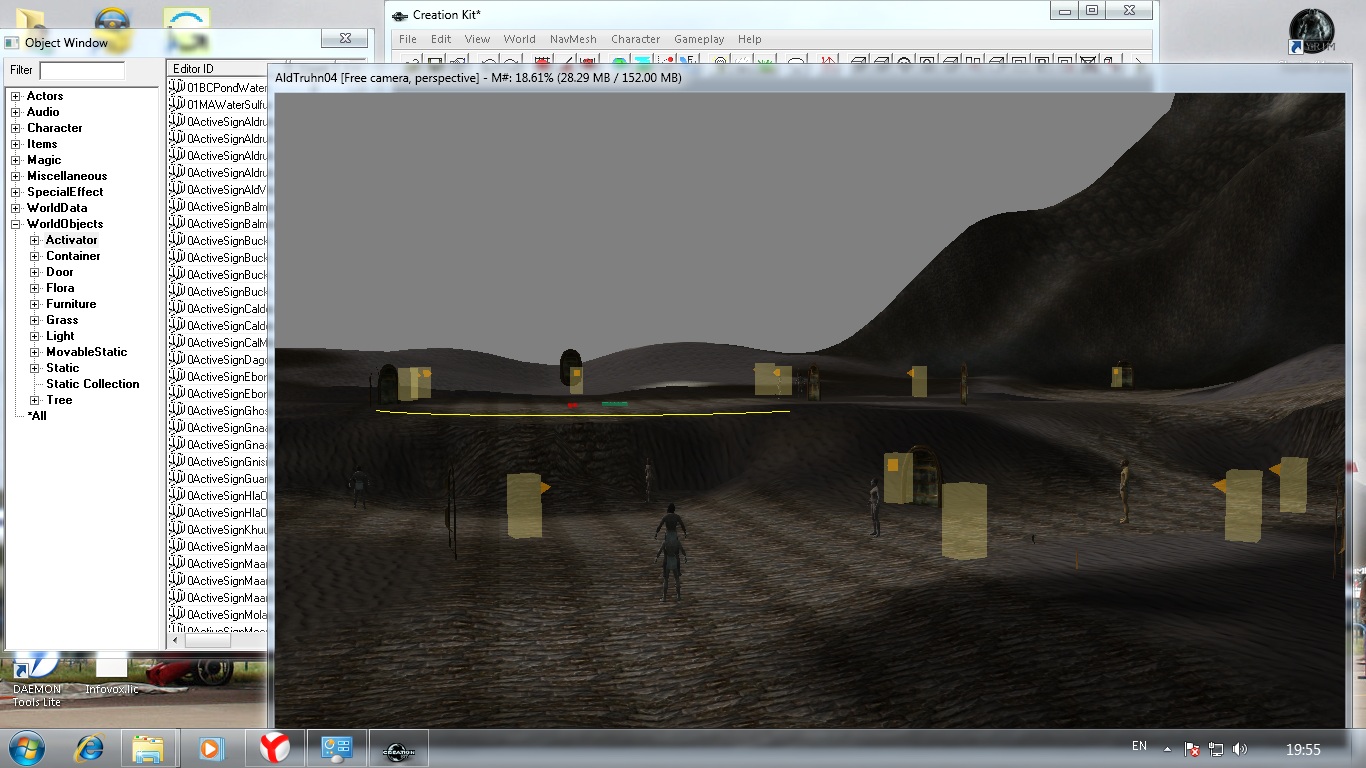The height and width of the screenshot is (768, 1366).
Task: Open Windows Media Player from the taskbar
Action: tap(211, 748)
